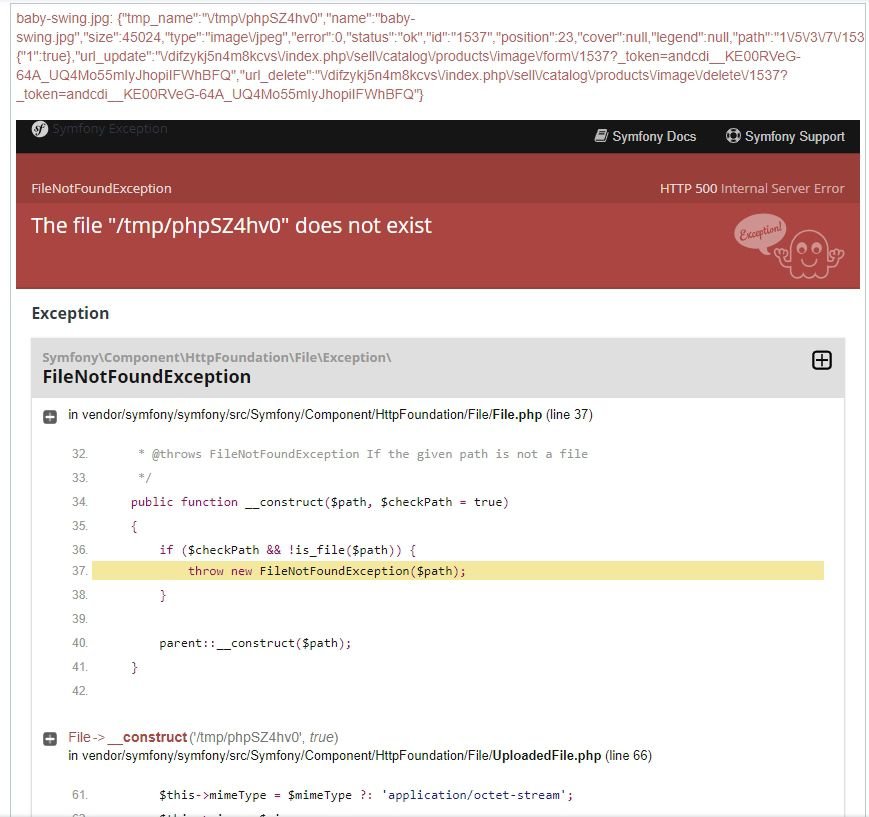Click the message 'The file "/tmp/phpSZ4hv0" does not exist'
Viewport: 869px width, 817px height.
tap(231, 226)
